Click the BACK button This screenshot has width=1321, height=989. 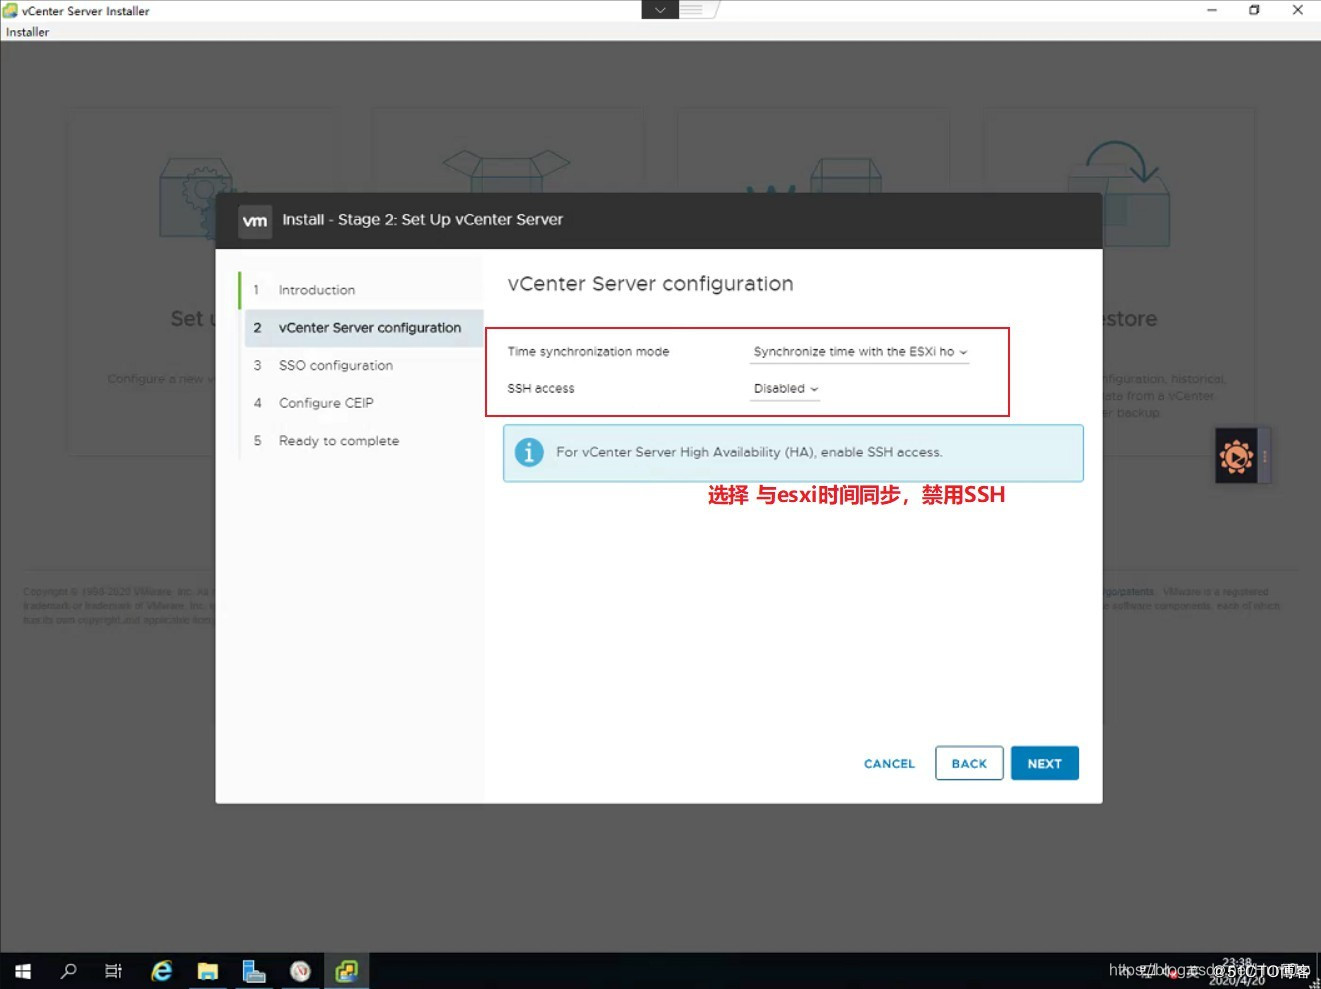[x=969, y=763]
